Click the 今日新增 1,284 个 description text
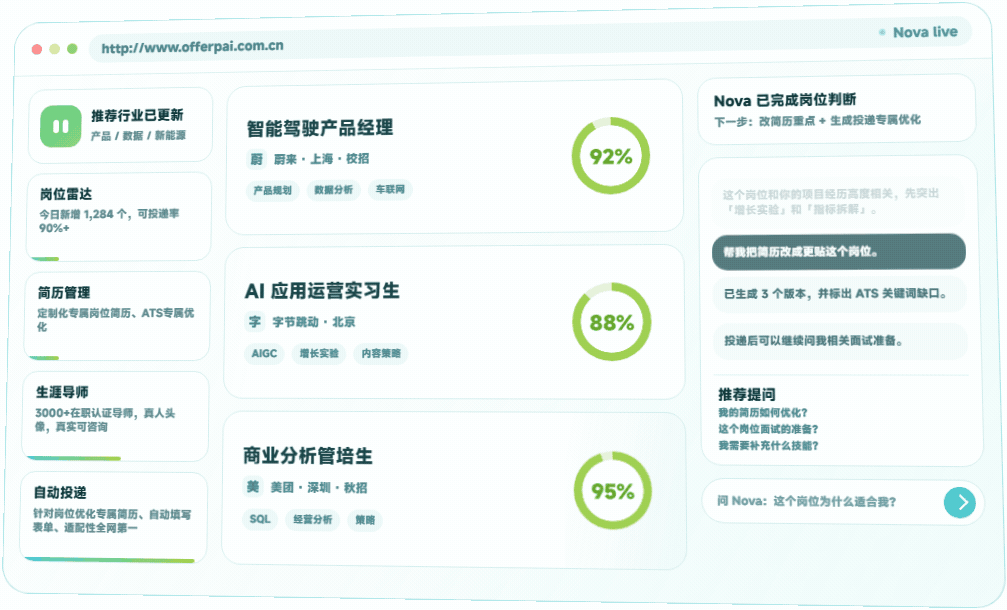Image resolution: width=1007 pixels, height=610 pixels. (109, 221)
